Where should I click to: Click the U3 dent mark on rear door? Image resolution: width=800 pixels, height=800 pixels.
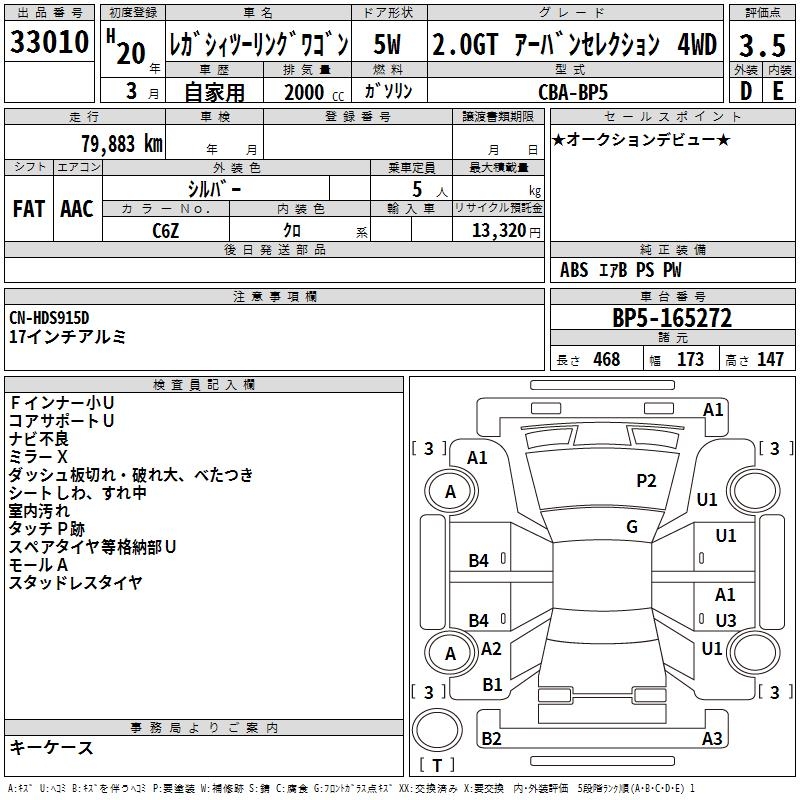point(726,620)
